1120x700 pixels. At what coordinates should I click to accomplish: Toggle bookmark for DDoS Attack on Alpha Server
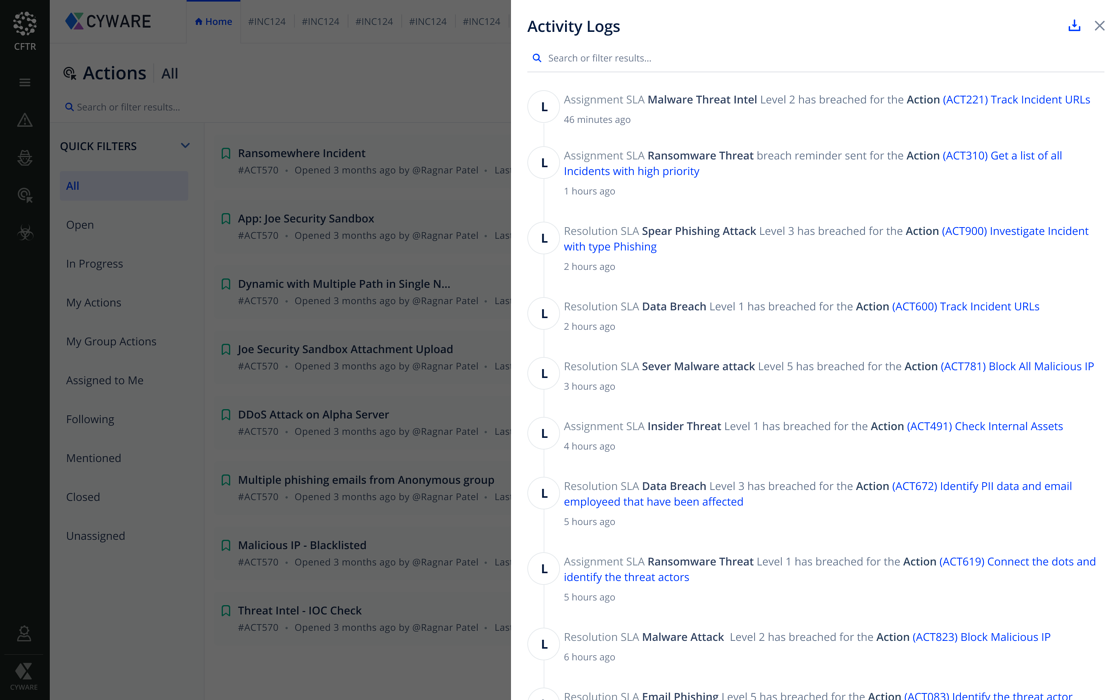pyautogui.click(x=226, y=415)
